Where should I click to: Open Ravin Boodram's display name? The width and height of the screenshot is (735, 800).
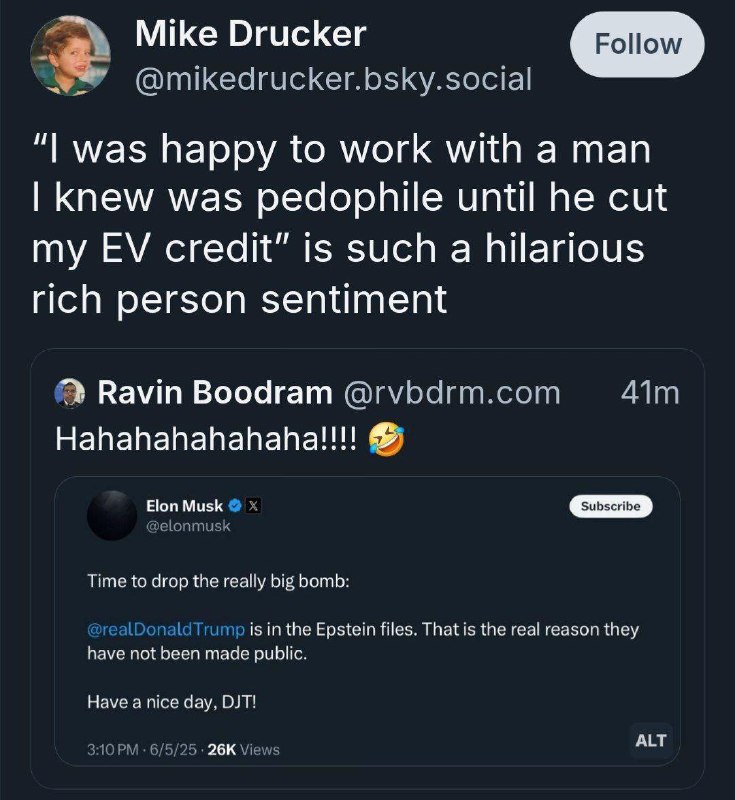pos(215,393)
